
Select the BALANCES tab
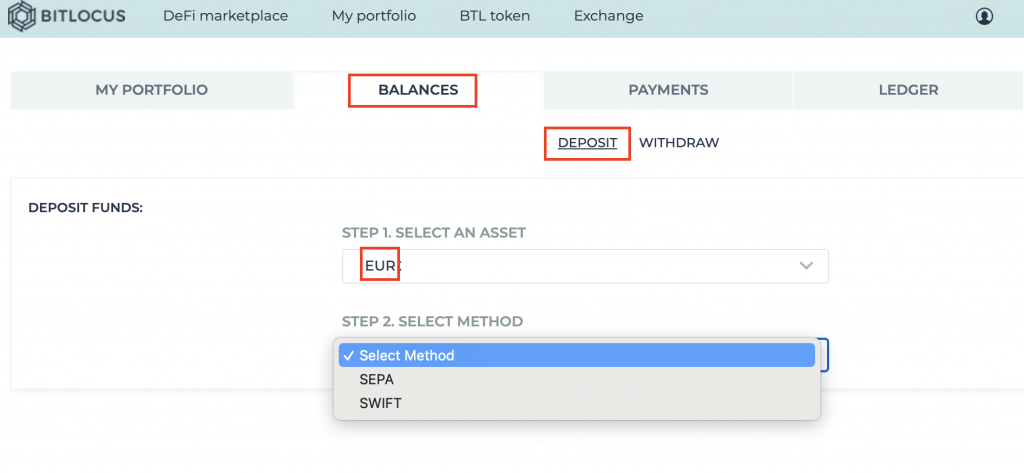click(418, 90)
